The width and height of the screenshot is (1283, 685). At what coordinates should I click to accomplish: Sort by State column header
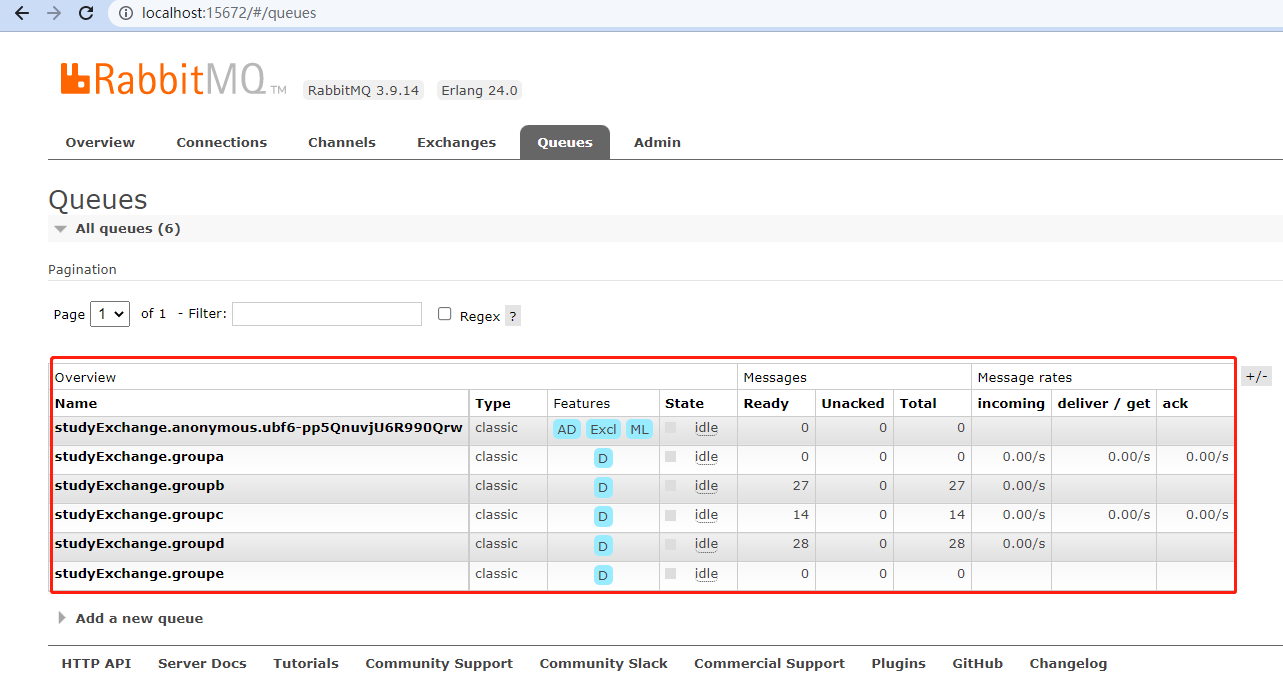pyautogui.click(x=685, y=404)
